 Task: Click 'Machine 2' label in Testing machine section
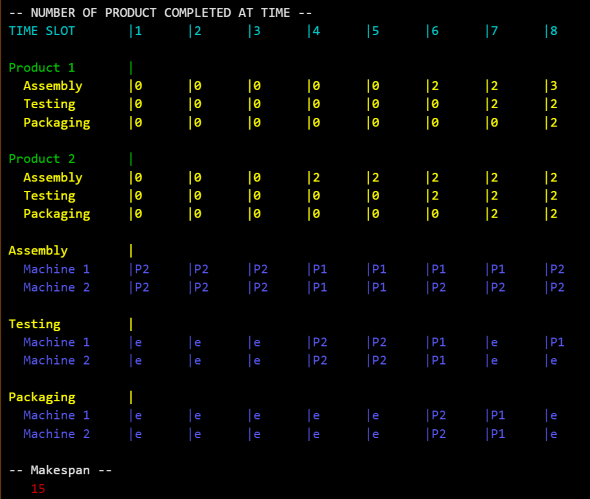56,361
